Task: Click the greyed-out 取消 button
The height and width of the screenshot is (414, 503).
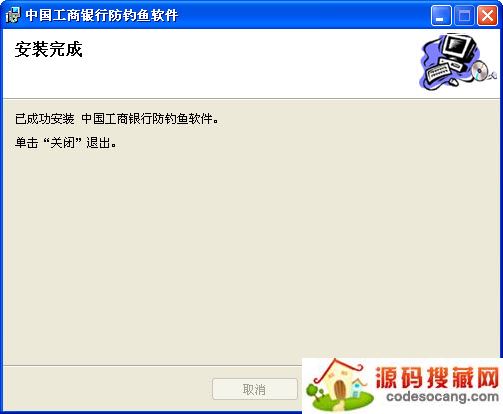Action: coord(255,389)
